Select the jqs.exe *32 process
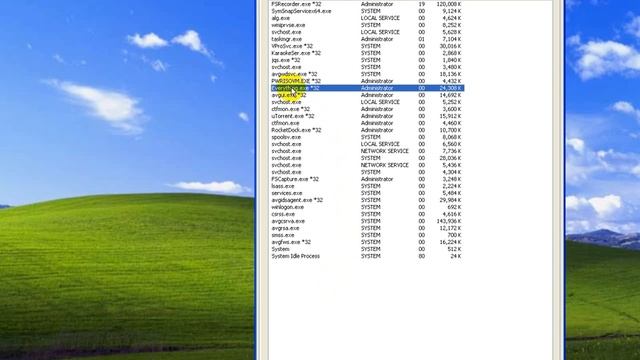Image resolution: width=640 pixels, height=360 pixels. [x=367, y=60]
